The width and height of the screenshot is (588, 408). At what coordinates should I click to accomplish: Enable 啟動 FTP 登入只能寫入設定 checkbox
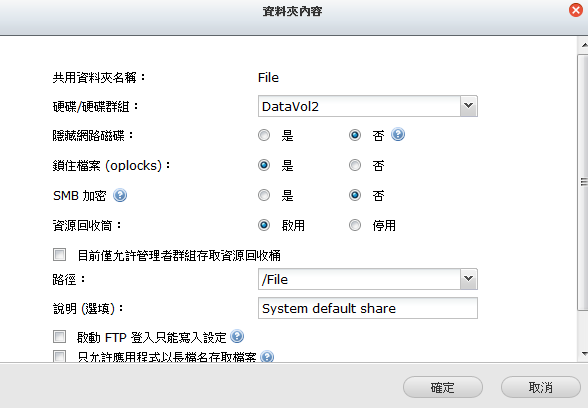pos(59,336)
